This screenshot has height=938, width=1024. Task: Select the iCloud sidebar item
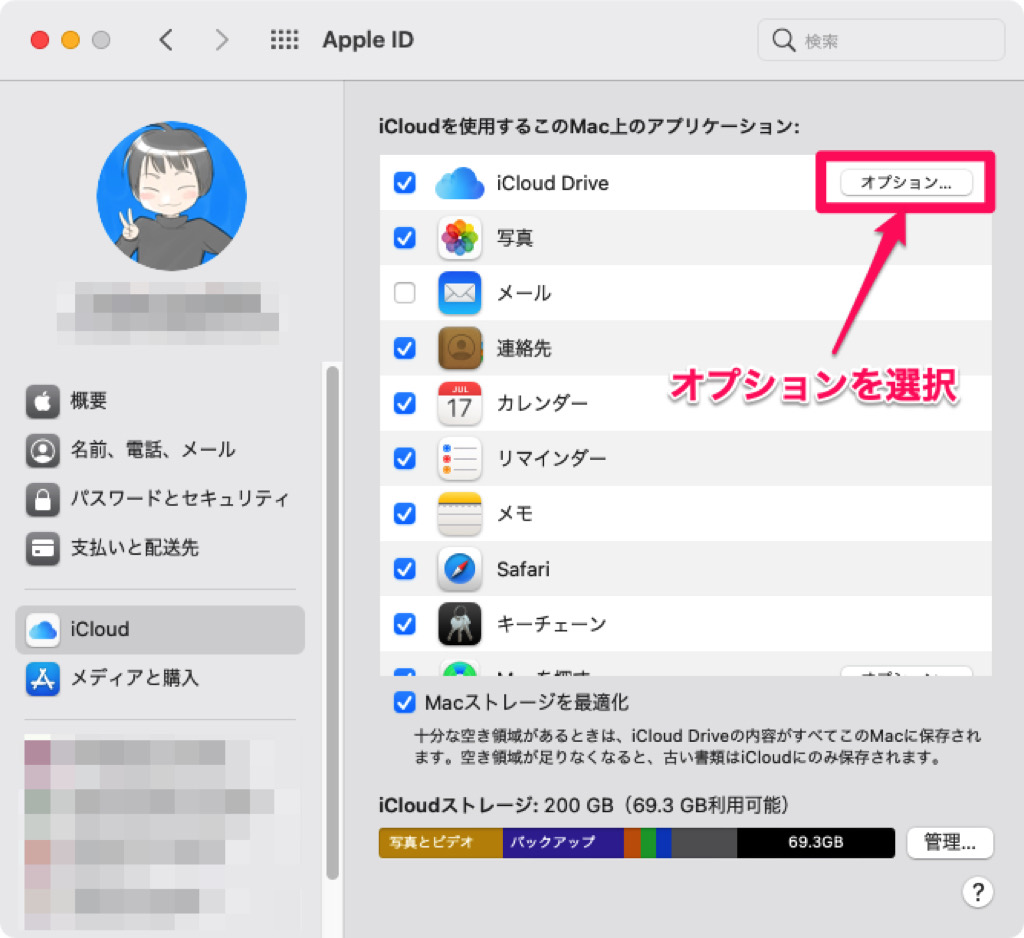[x=160, y=630]
